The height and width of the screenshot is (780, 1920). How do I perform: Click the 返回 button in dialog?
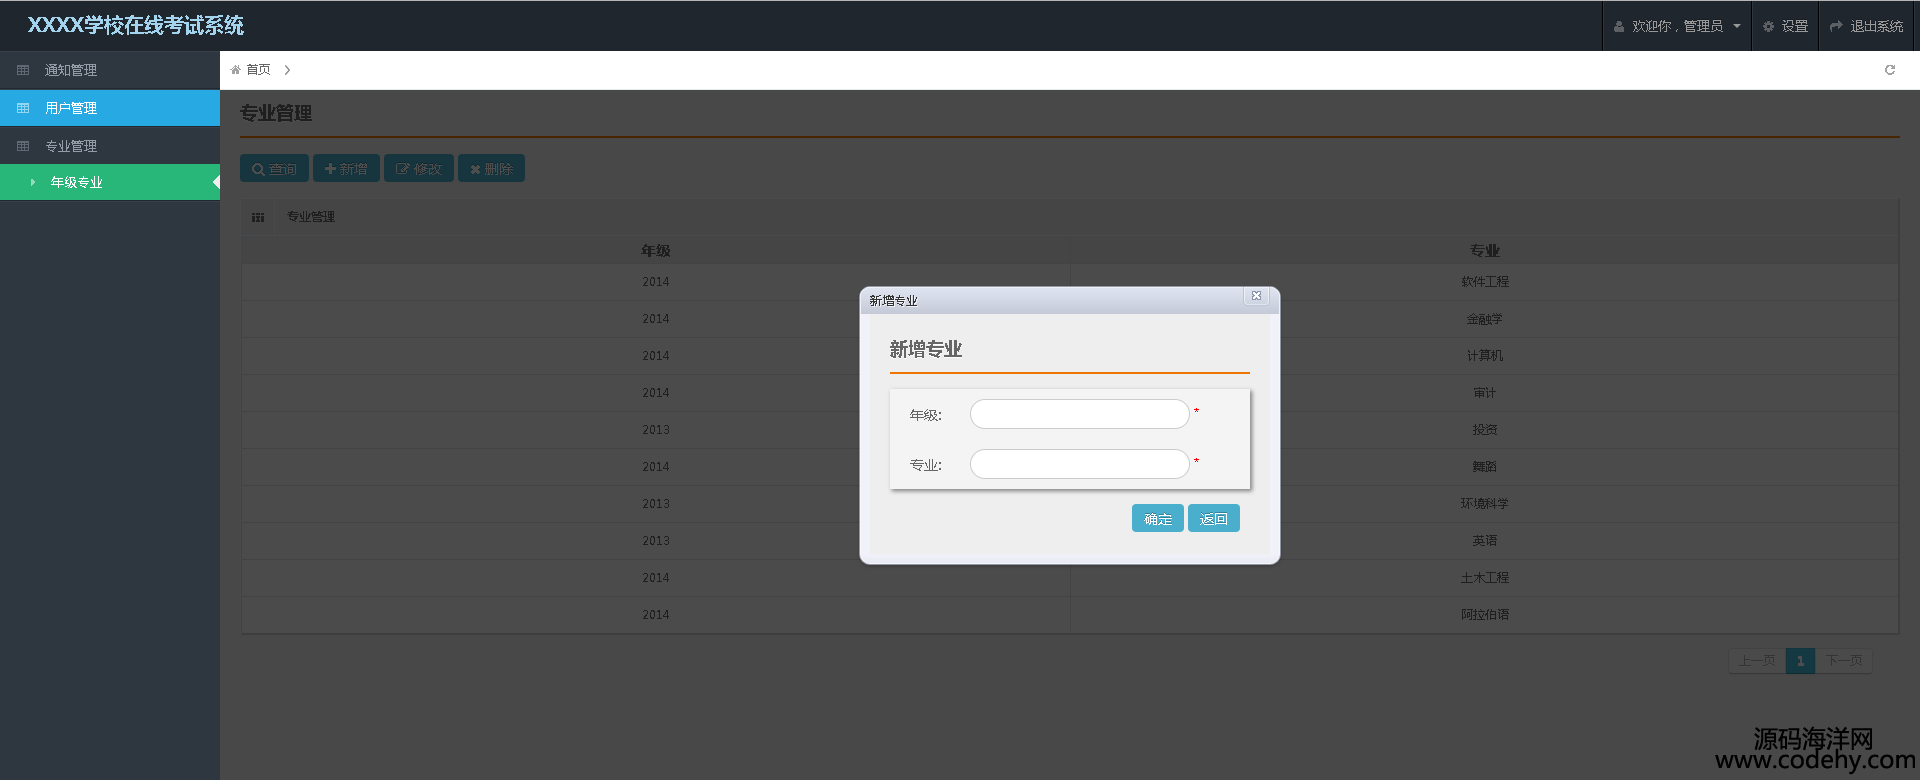point(1214,518)
